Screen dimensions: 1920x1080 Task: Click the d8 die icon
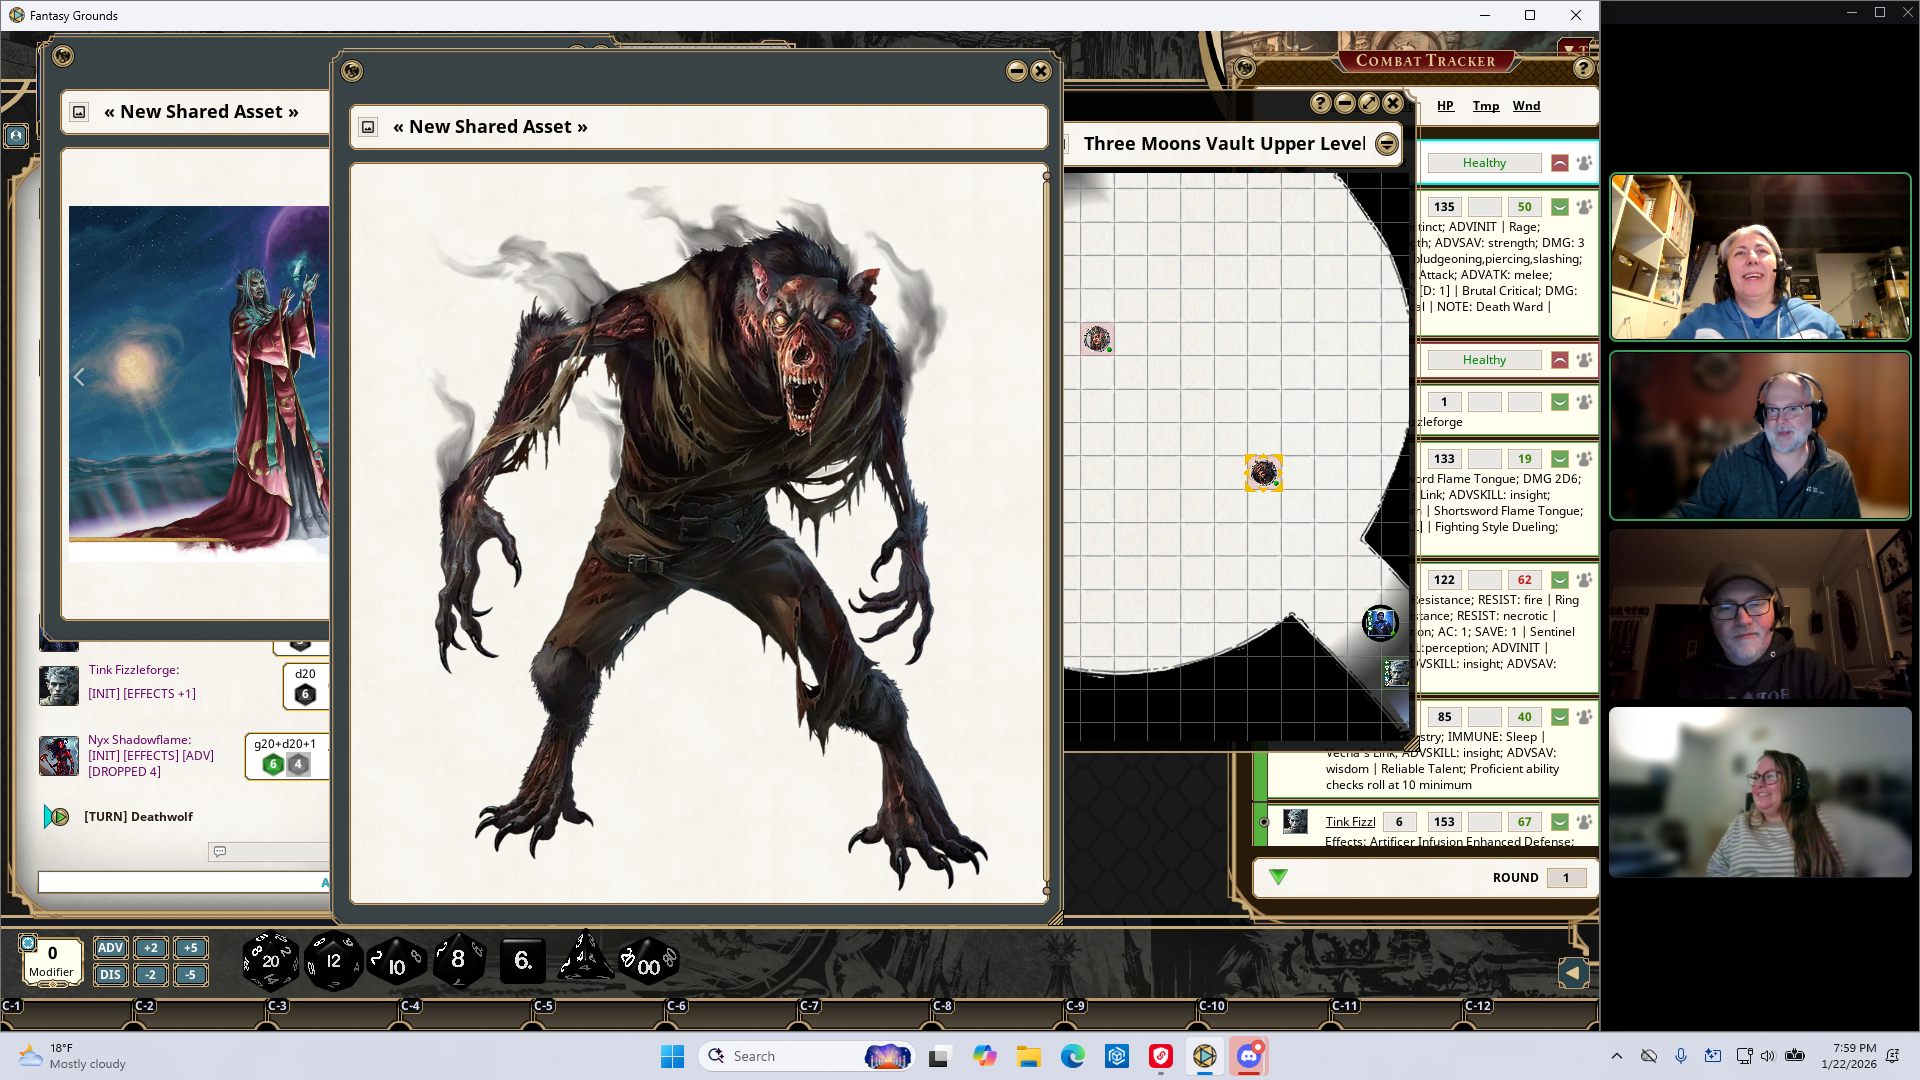coord(458,961)
